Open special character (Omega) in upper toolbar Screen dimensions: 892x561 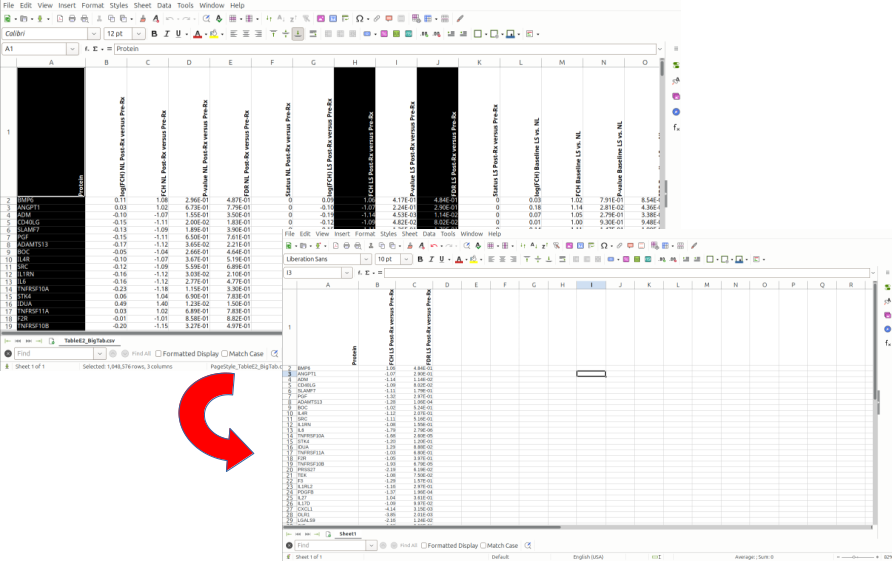point(360,19)
